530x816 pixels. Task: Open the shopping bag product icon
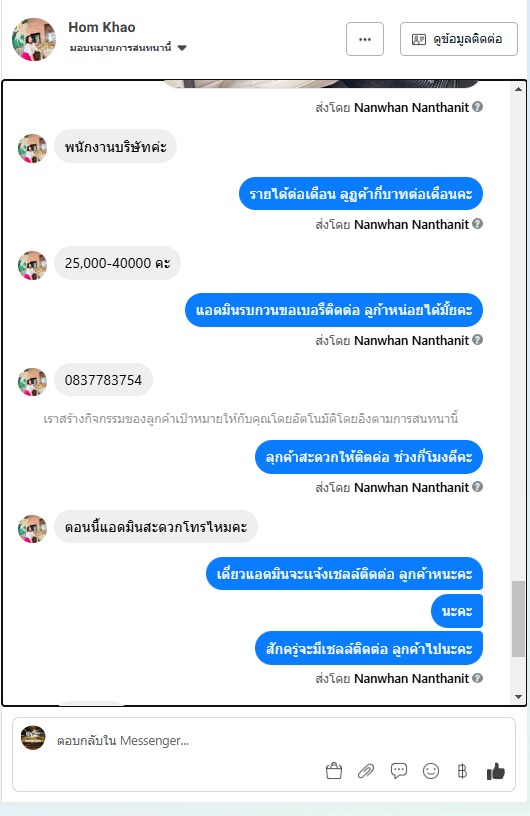(x=334, y=771)
